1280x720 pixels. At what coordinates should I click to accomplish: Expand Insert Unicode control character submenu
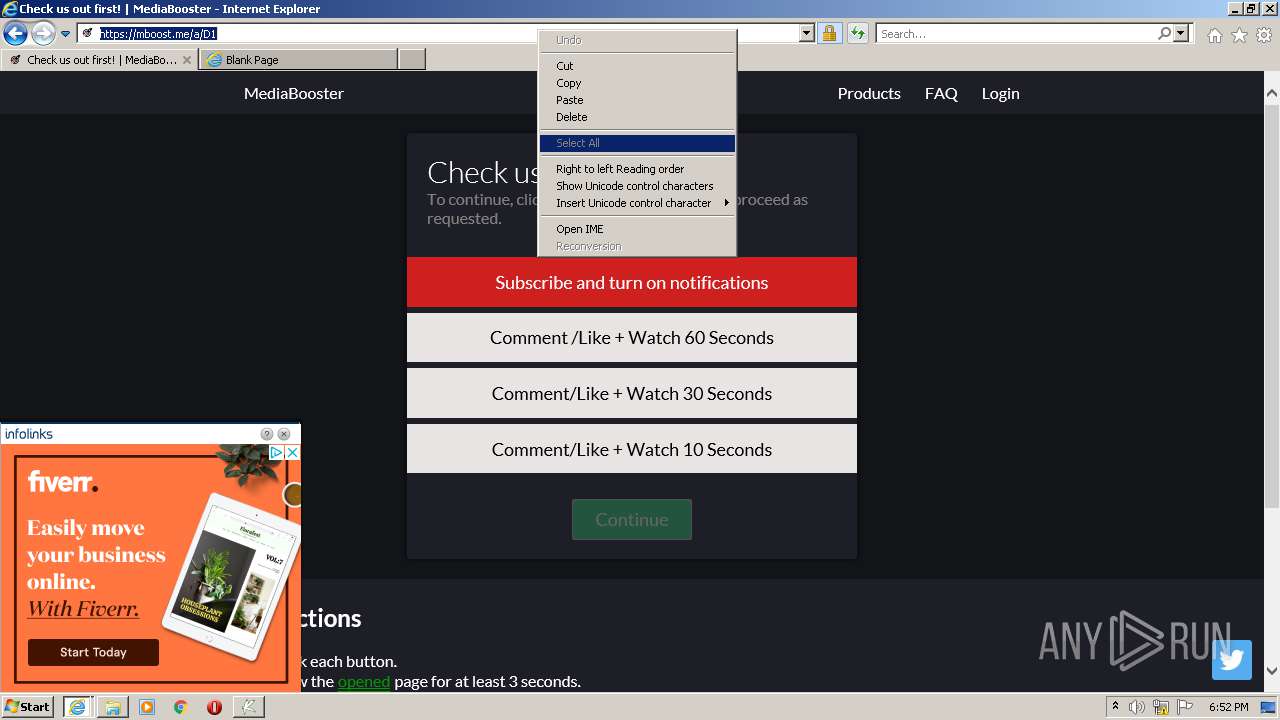tap(637, 203)
